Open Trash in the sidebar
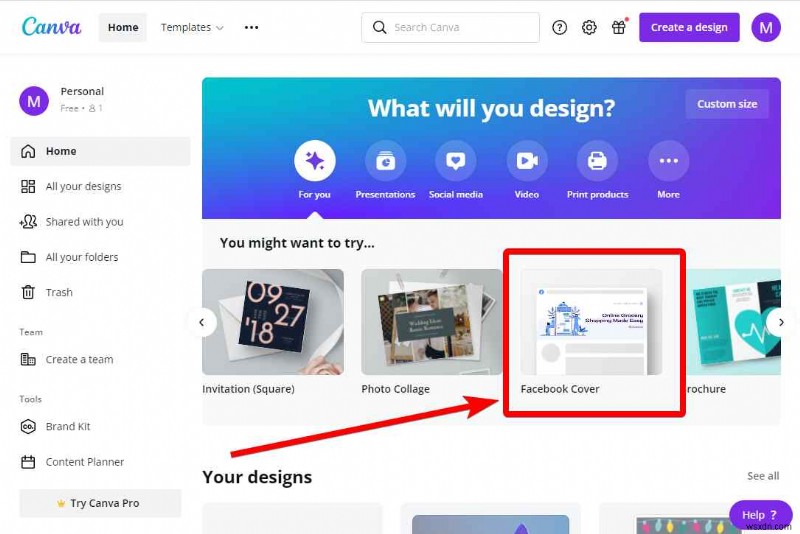 point(100,292)
